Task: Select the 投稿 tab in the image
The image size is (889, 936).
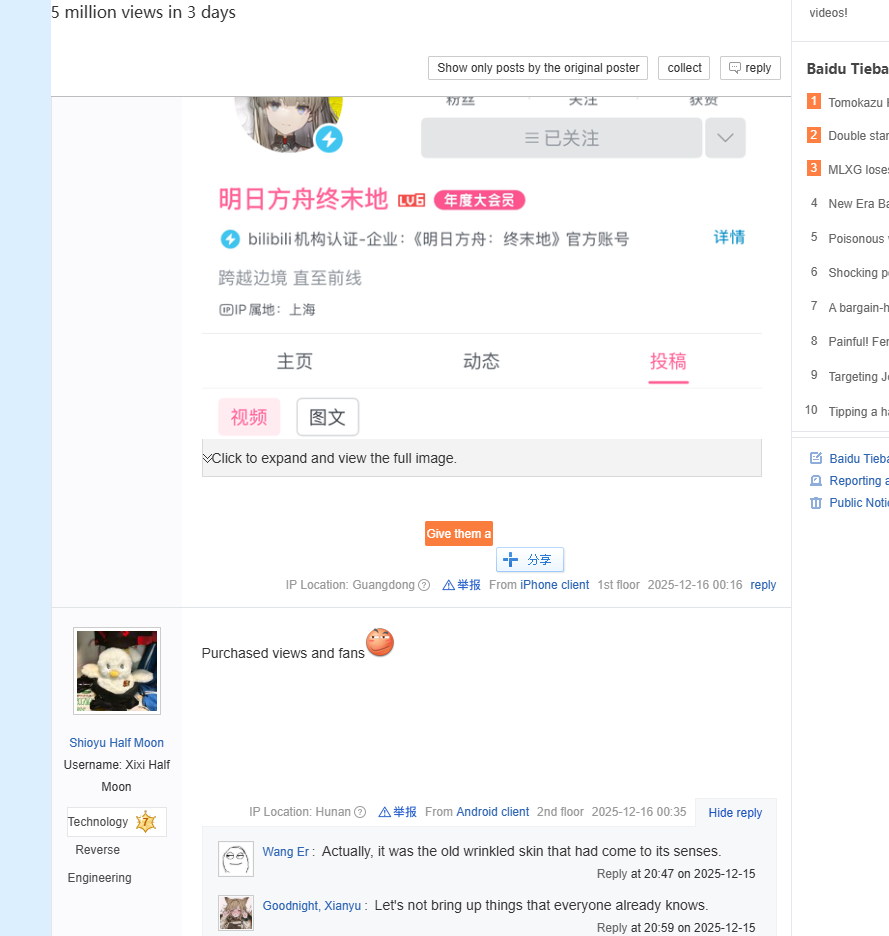Action: tap(668, 362)
